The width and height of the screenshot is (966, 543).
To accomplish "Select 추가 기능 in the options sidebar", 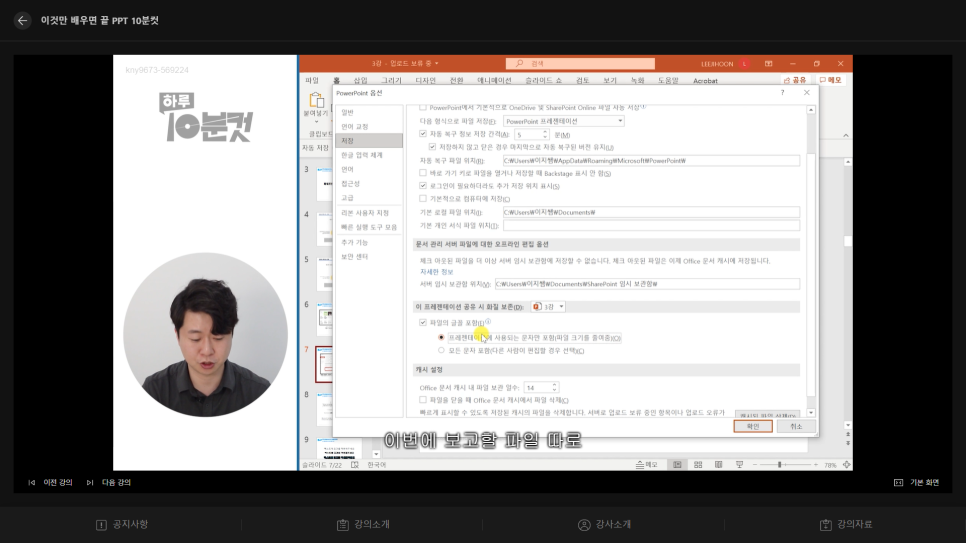I will point(354,242).
